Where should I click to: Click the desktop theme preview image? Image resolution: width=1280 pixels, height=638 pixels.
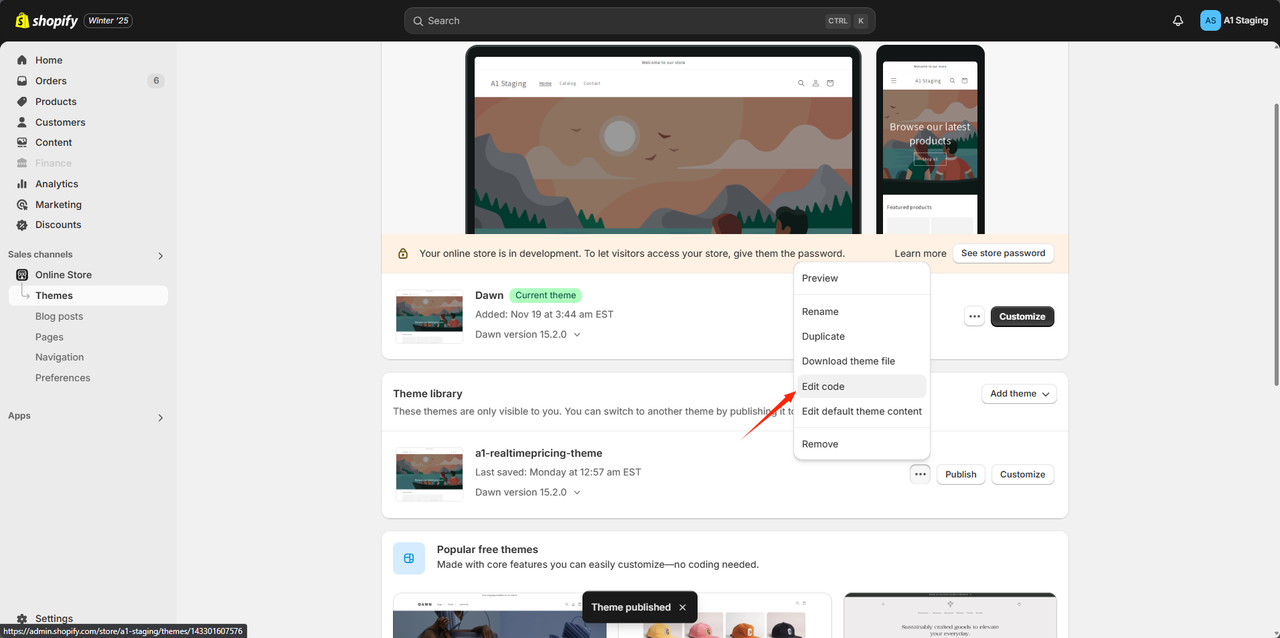click(663, 140)
